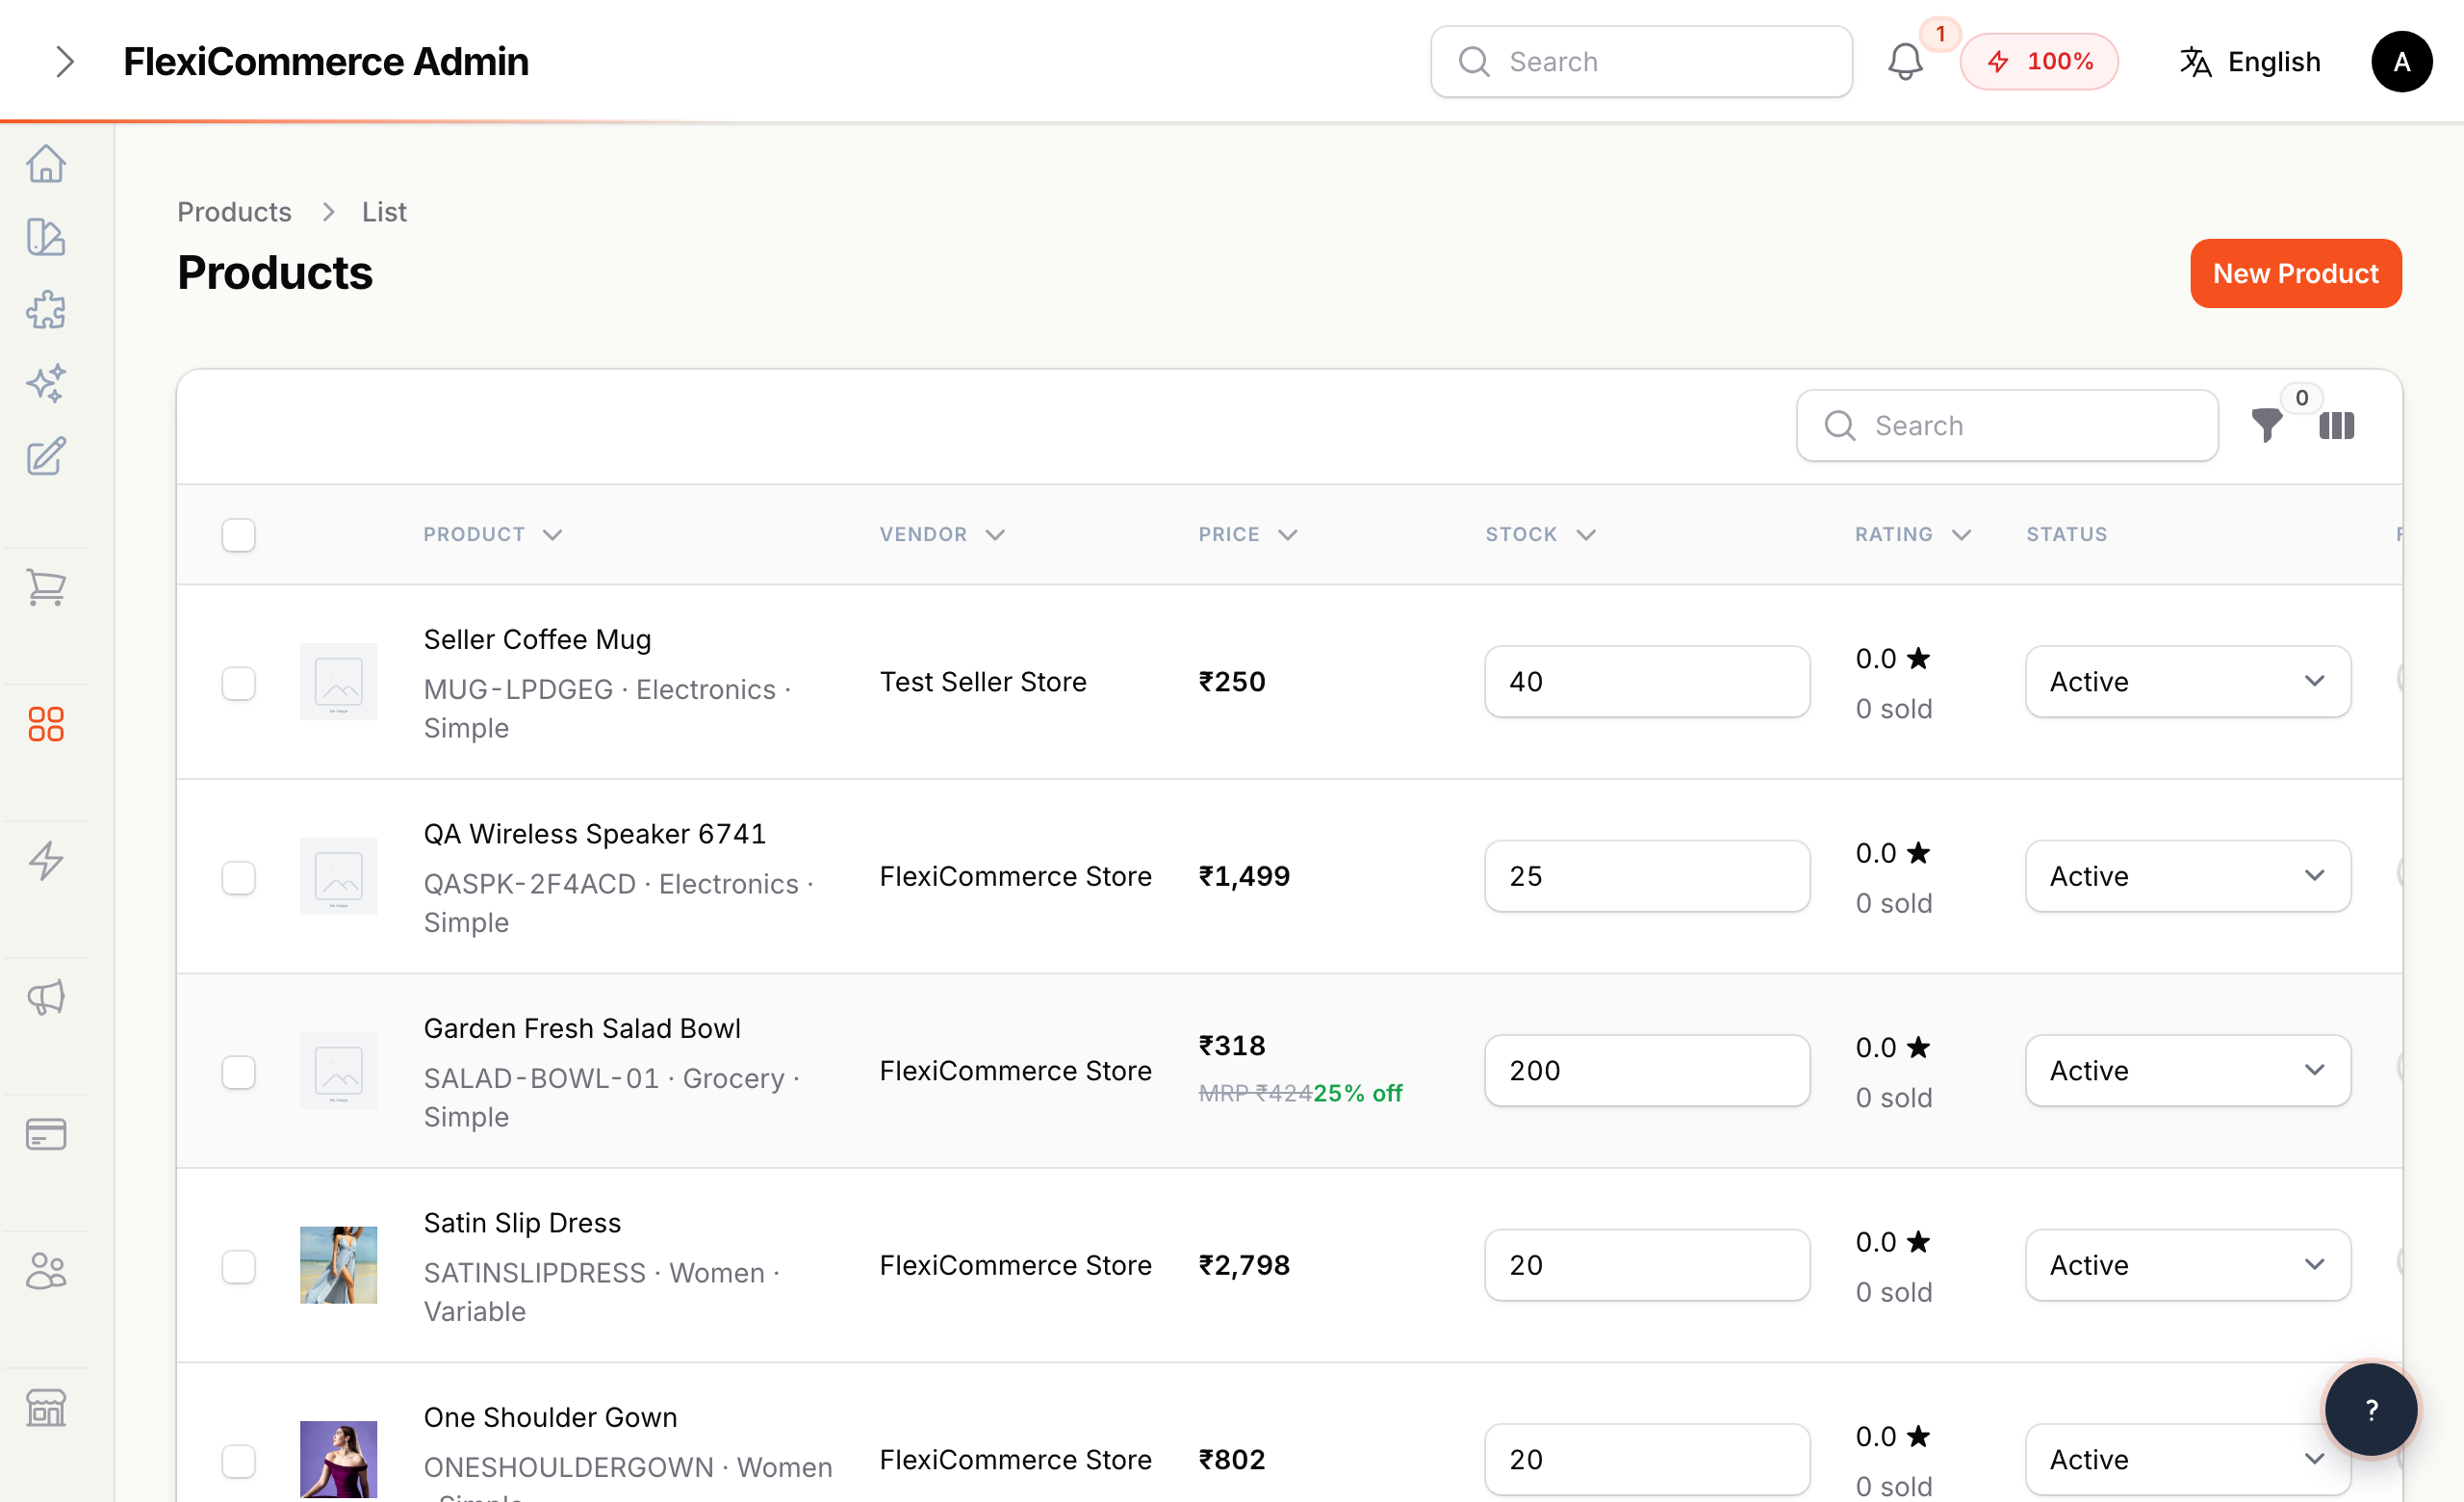2464x1502 pixels.
Task: Open status dropdown for One Shoulder Gown
Action: 2188,1460
